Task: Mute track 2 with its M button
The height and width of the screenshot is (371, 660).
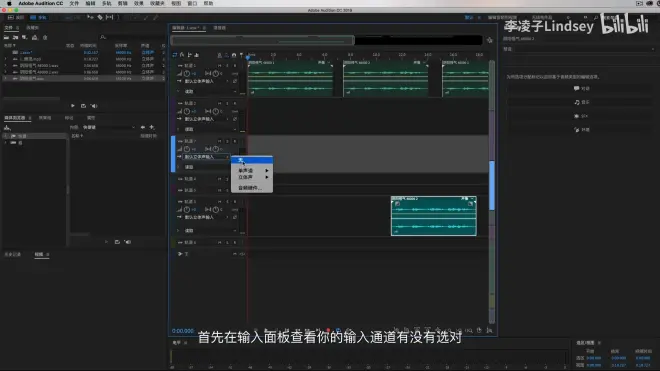Action: tap(220, 103)
